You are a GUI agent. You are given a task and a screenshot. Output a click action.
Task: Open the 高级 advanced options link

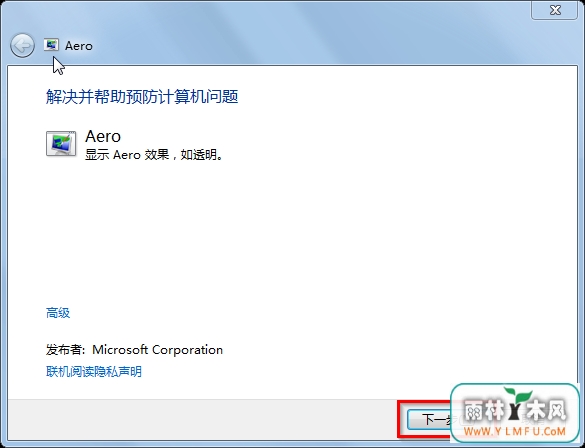click(58, 313)
